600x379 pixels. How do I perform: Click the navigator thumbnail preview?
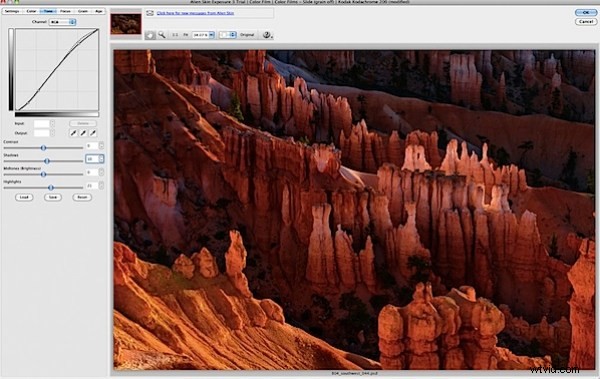(126, 24)
